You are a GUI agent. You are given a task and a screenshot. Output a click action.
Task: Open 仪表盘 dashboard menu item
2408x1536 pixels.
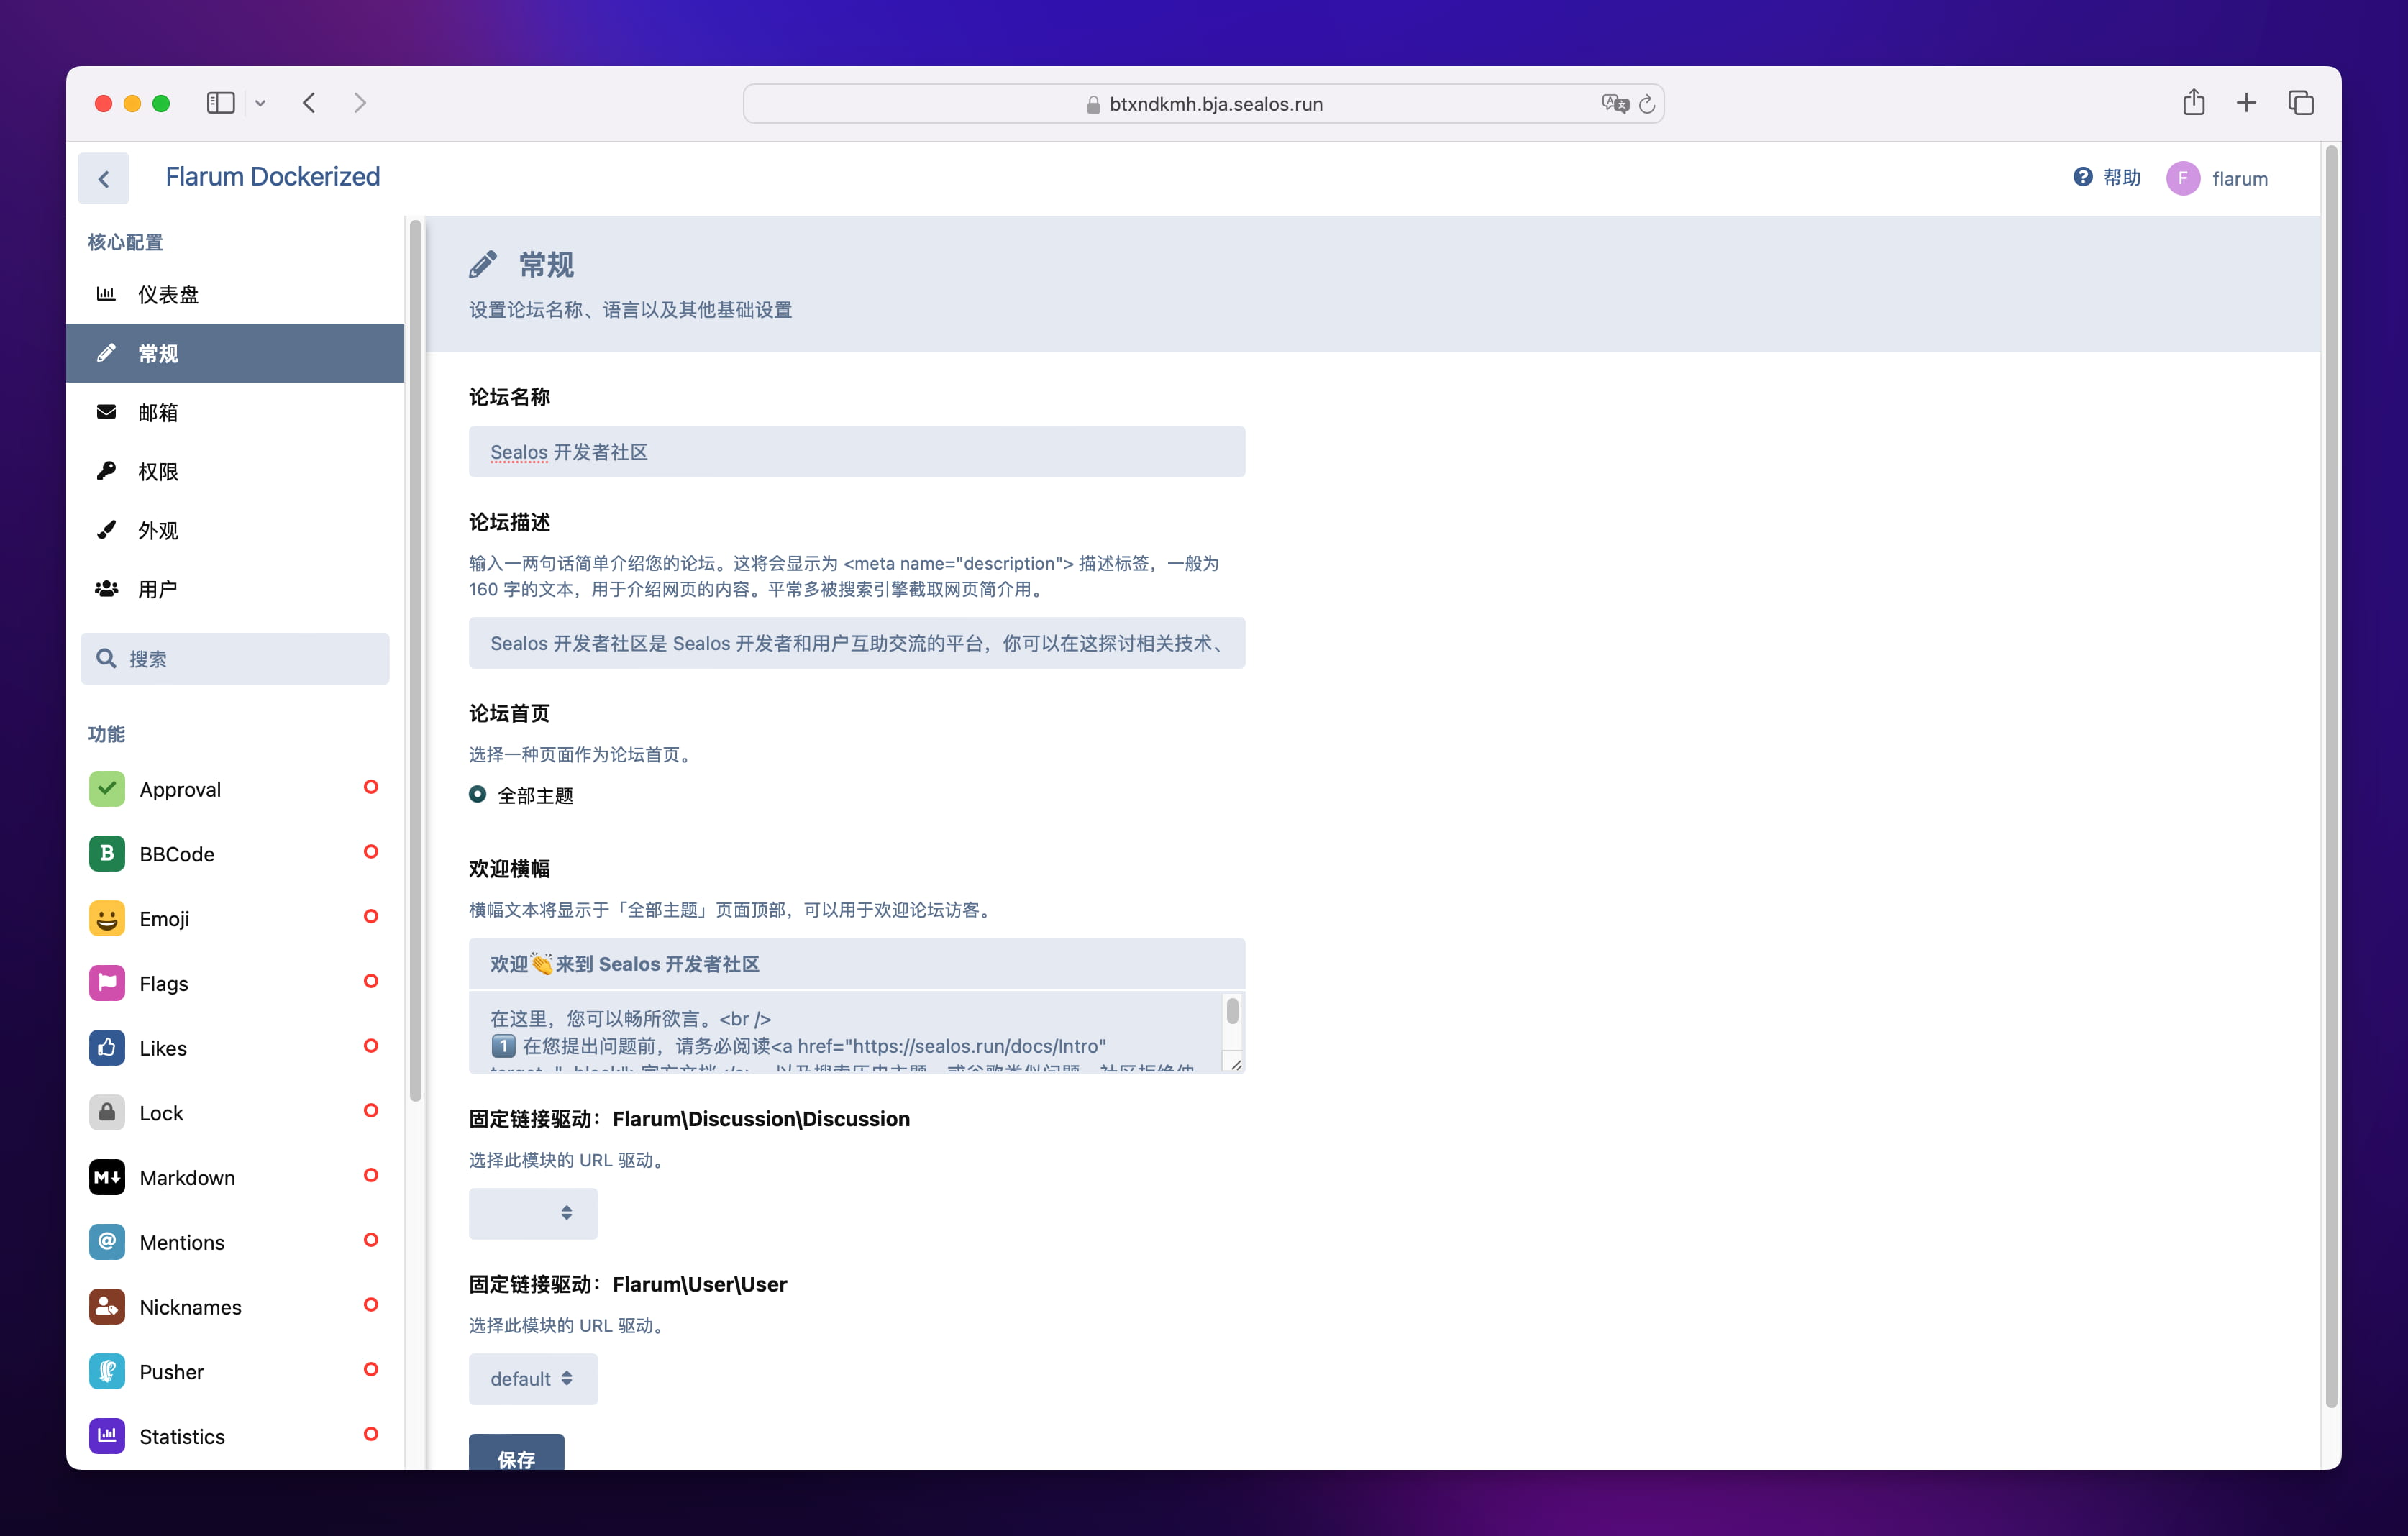click(x=235, y=294)
